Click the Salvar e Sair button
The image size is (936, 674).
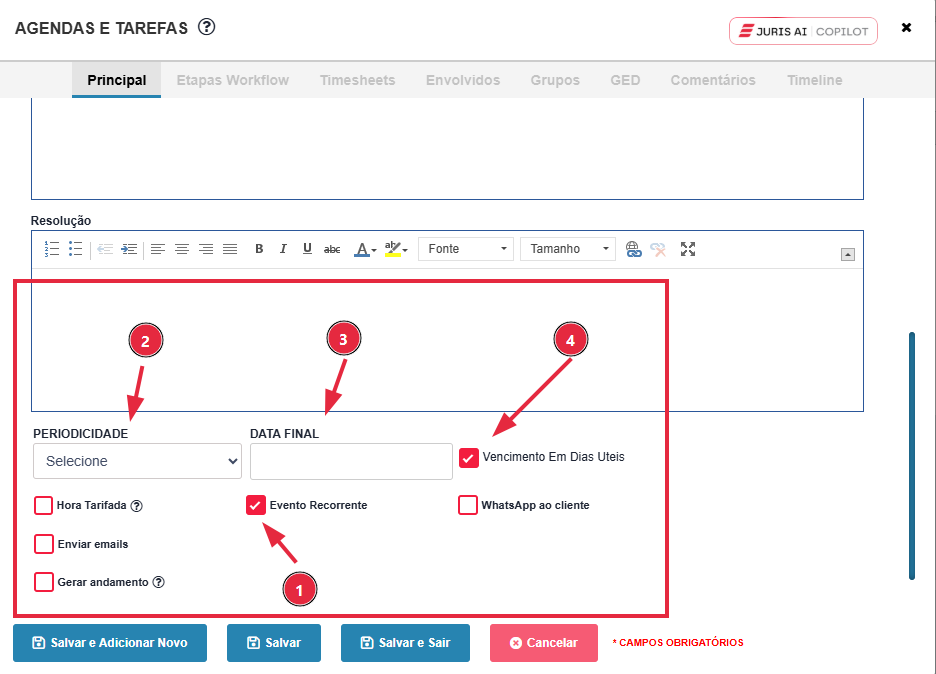coord(405,643)
